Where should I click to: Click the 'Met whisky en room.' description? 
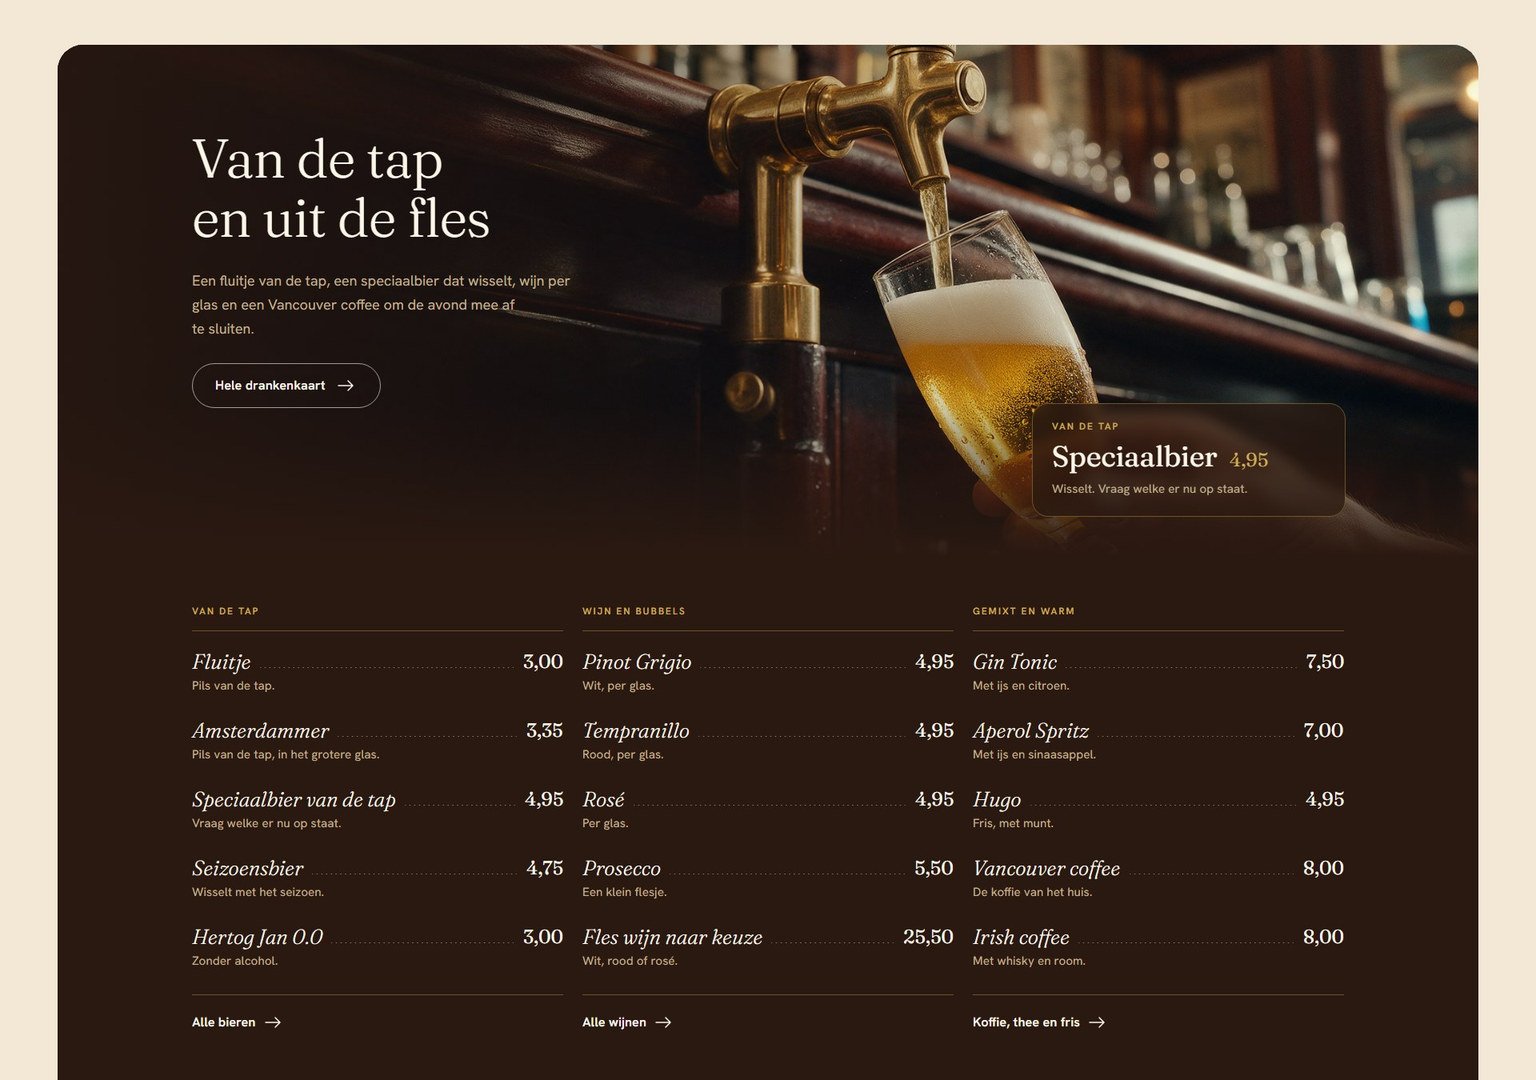1029,961
